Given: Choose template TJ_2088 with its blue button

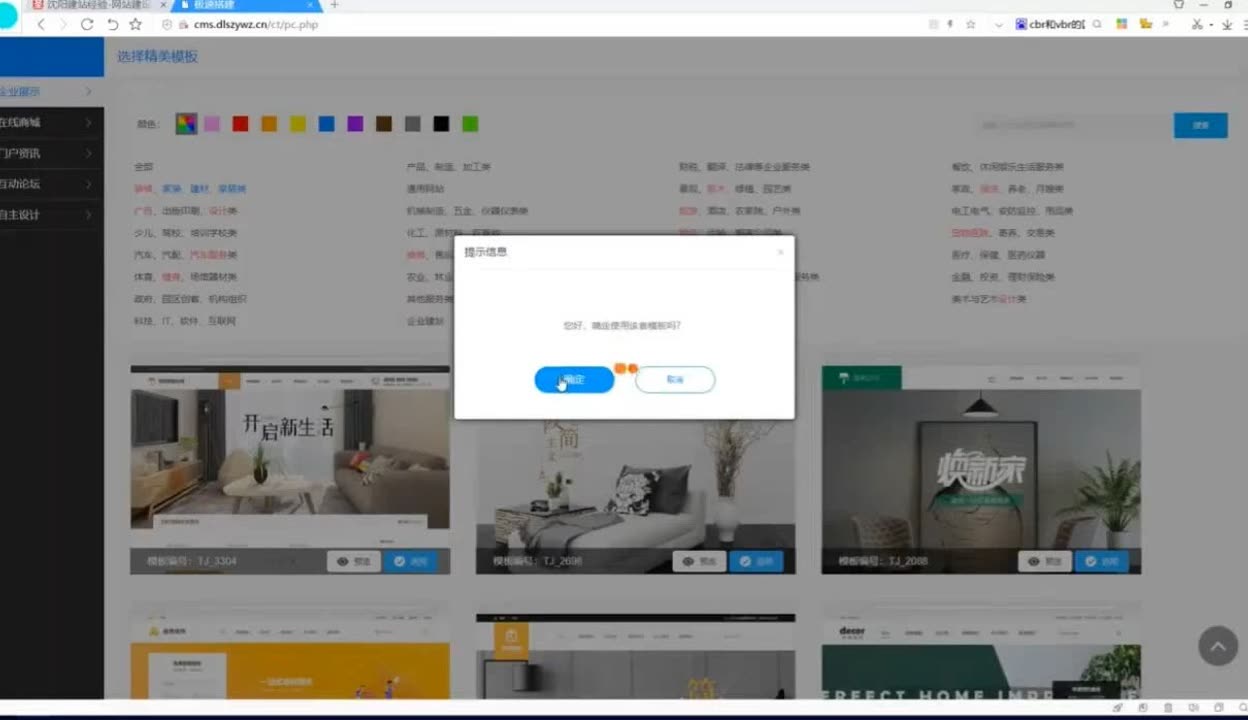Looking at the screenshot, I should [x=1102, y=562].
